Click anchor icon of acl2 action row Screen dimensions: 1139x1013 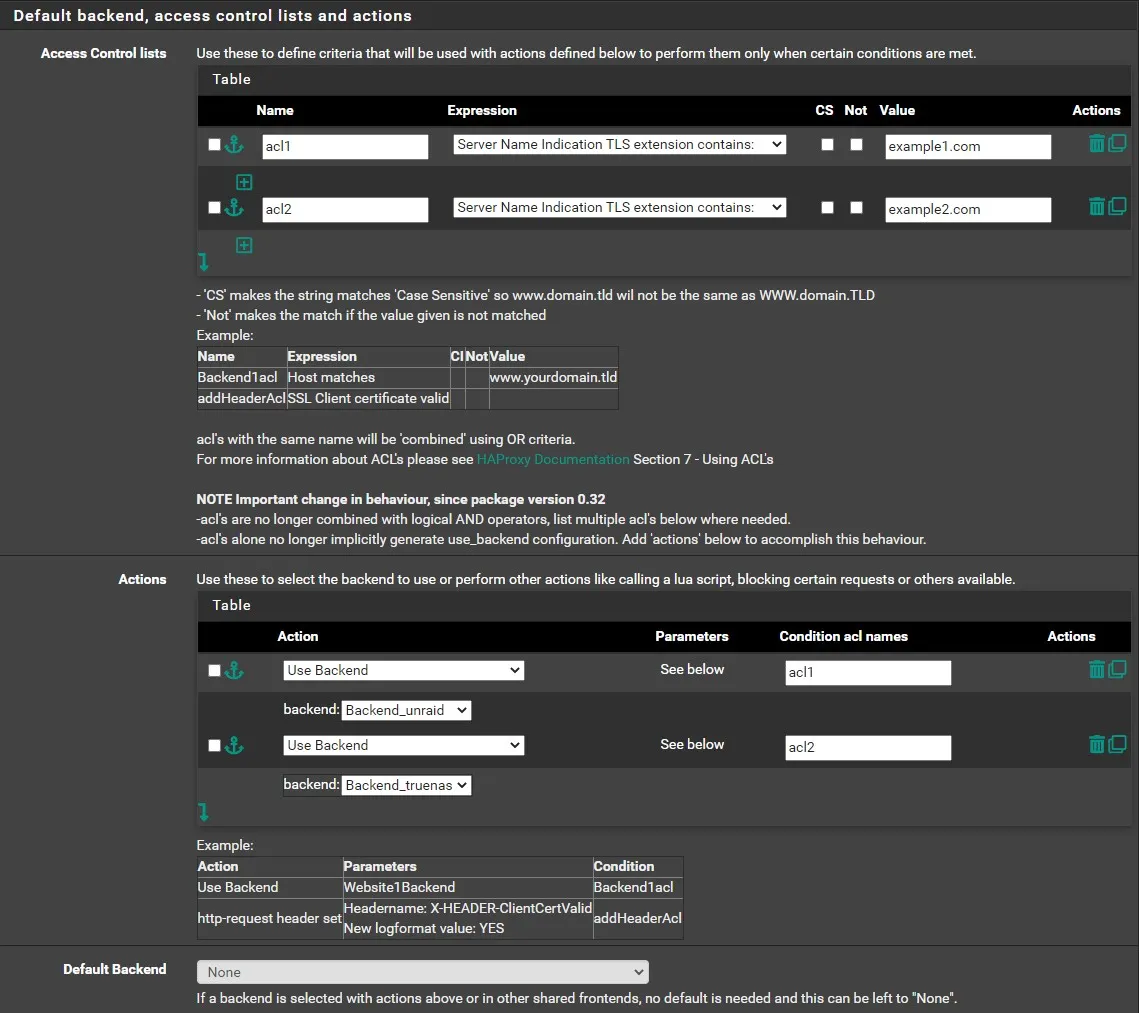234,745
